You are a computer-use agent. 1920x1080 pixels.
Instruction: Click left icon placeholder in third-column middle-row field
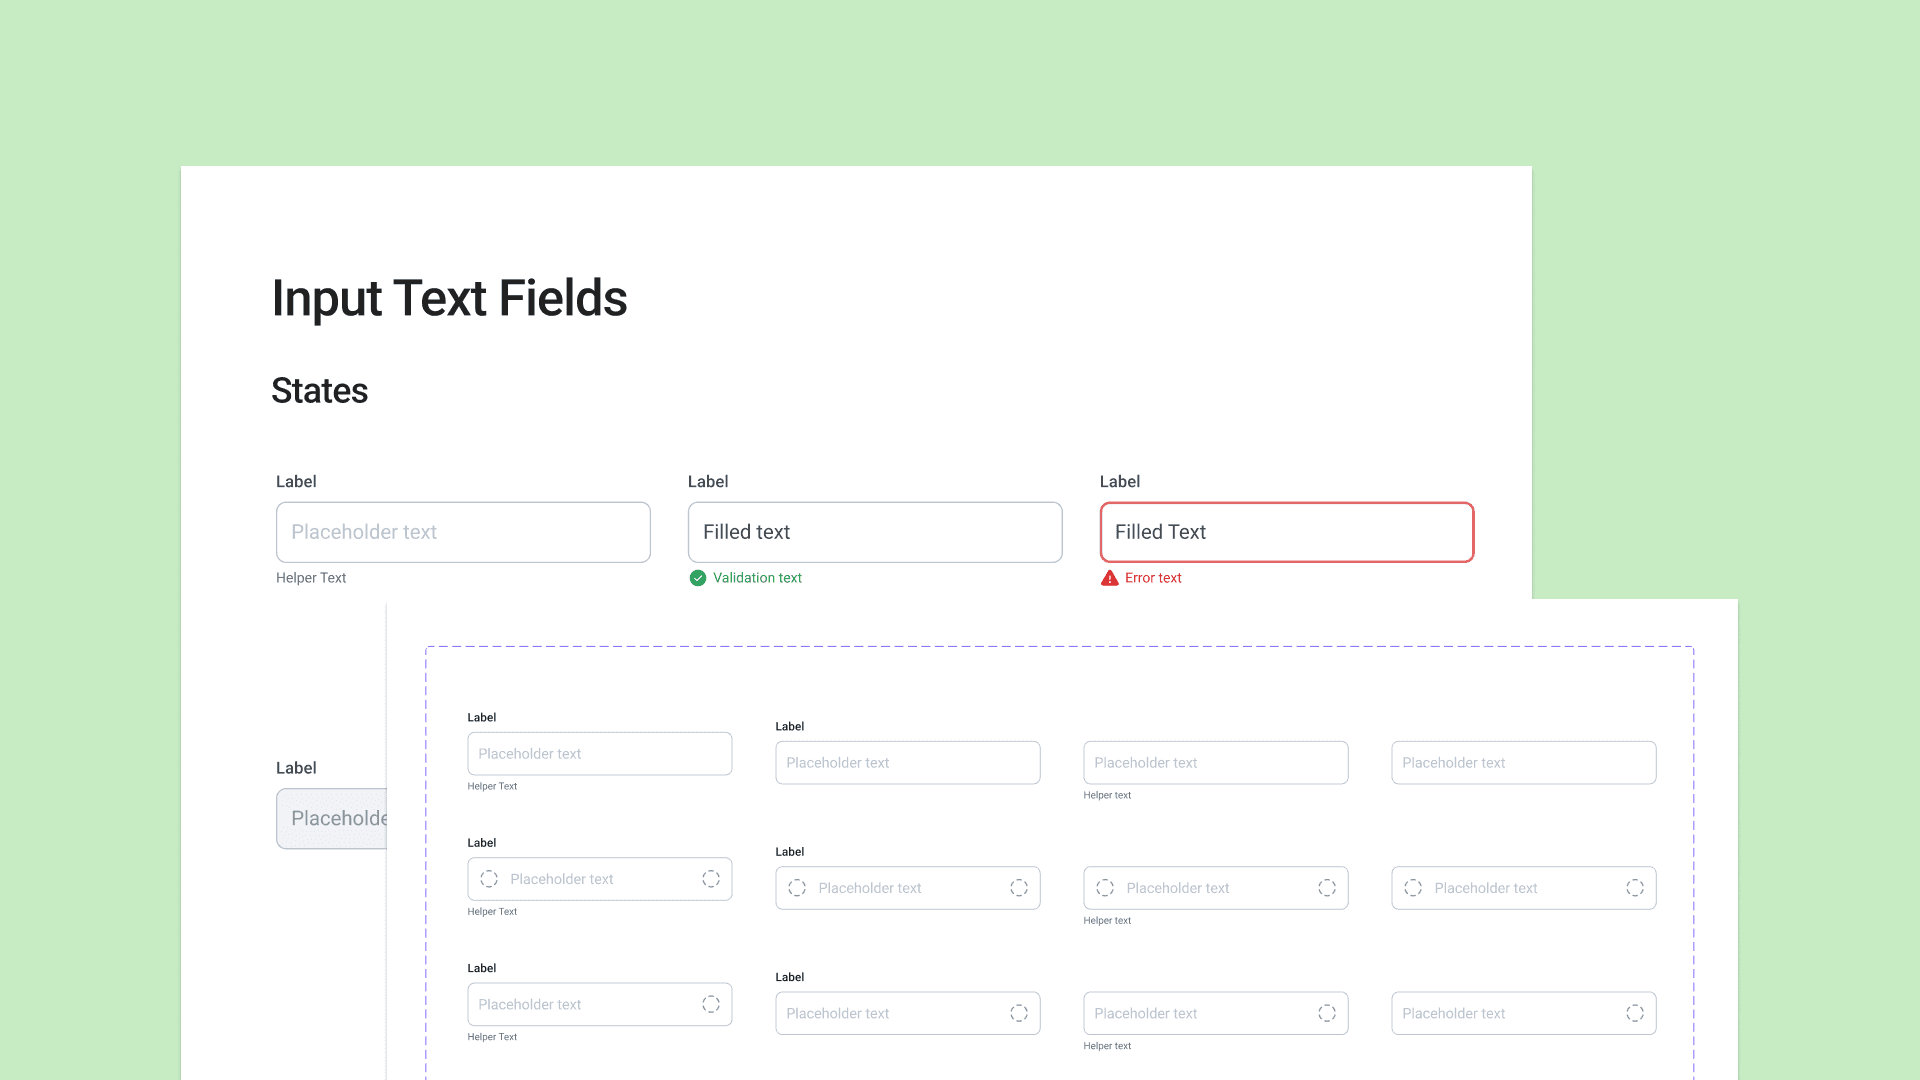click(x=1105, y=888)
